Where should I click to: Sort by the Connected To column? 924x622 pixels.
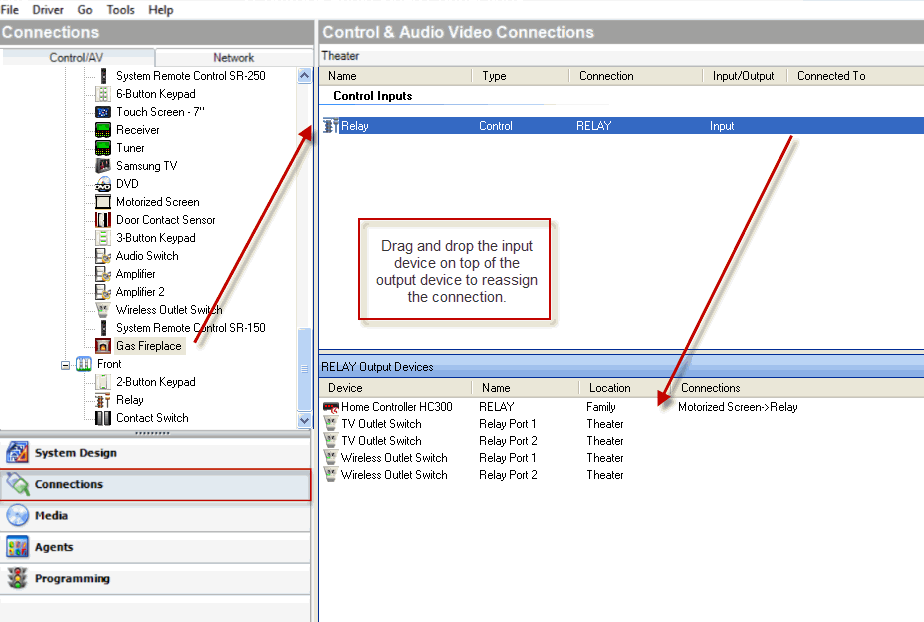(x=855, y=76)
